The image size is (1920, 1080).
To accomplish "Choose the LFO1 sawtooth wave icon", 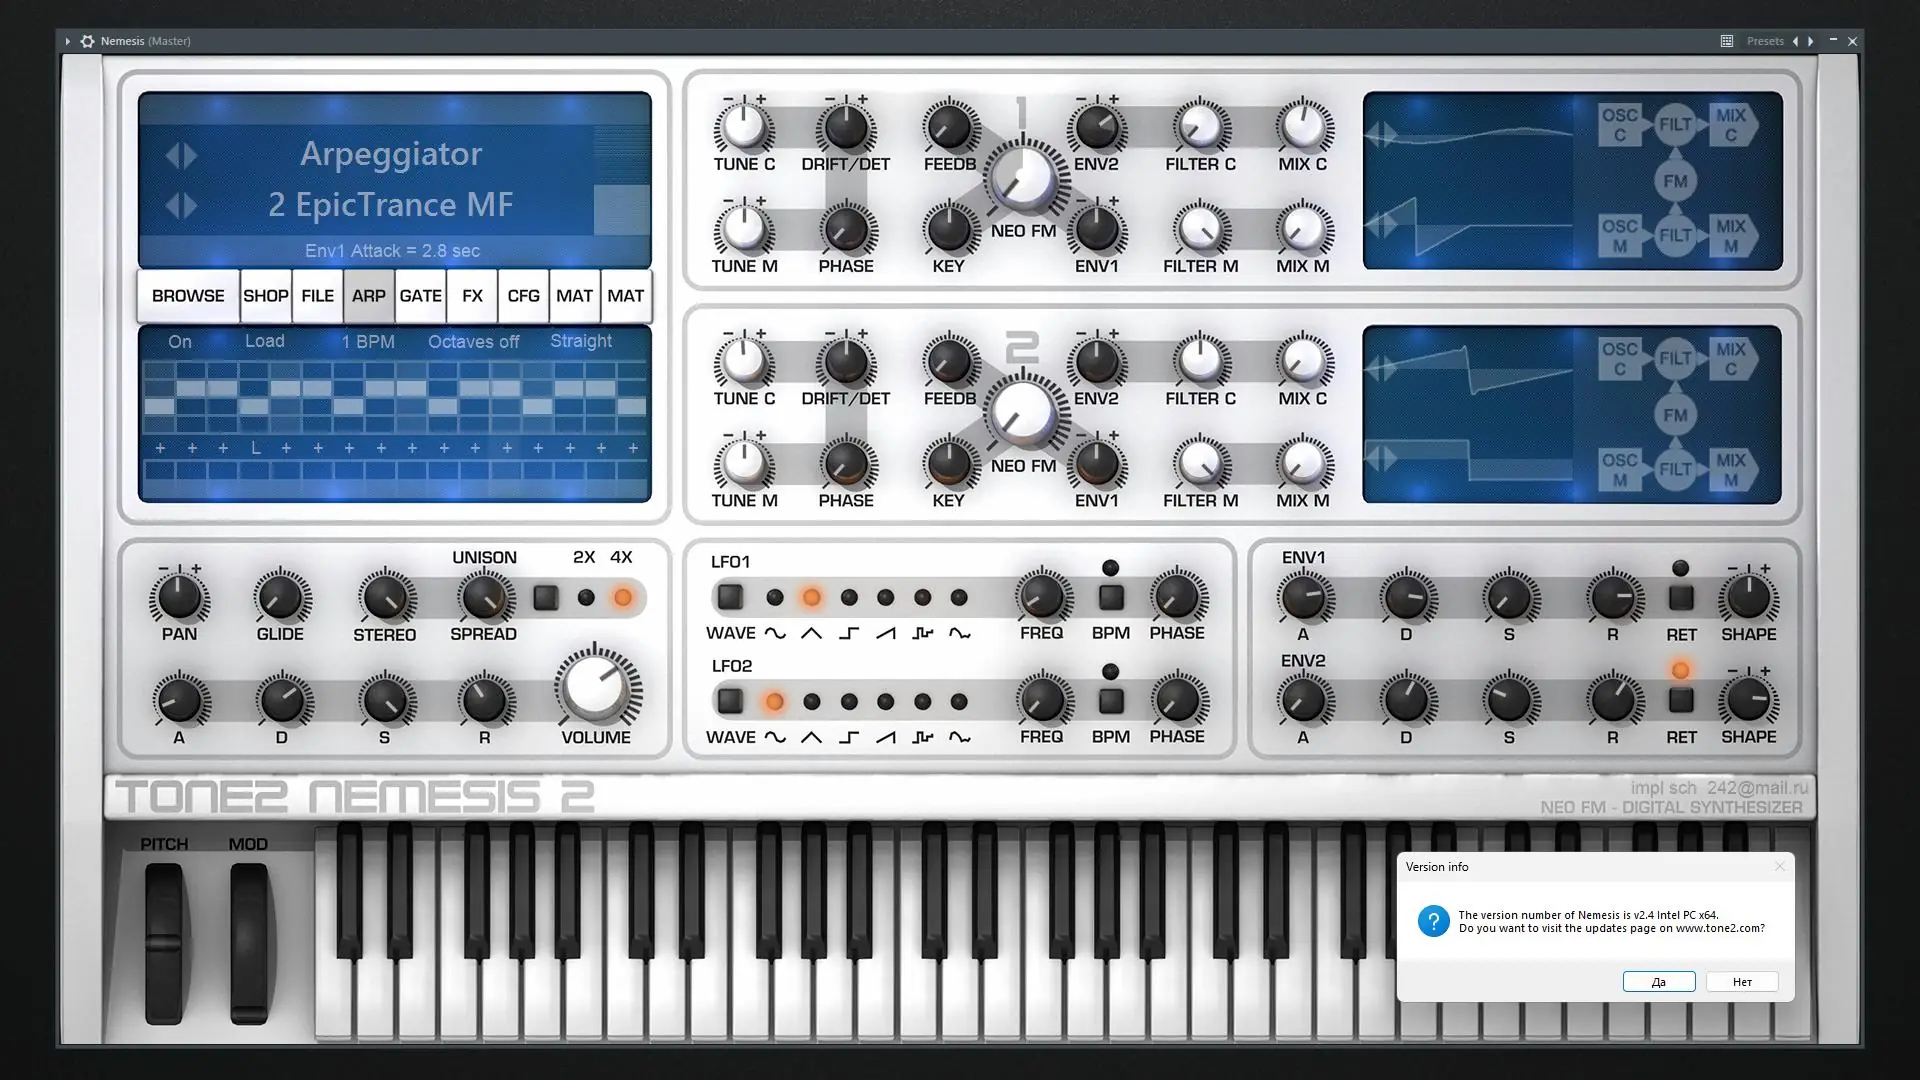I will [x=886, y=633].
